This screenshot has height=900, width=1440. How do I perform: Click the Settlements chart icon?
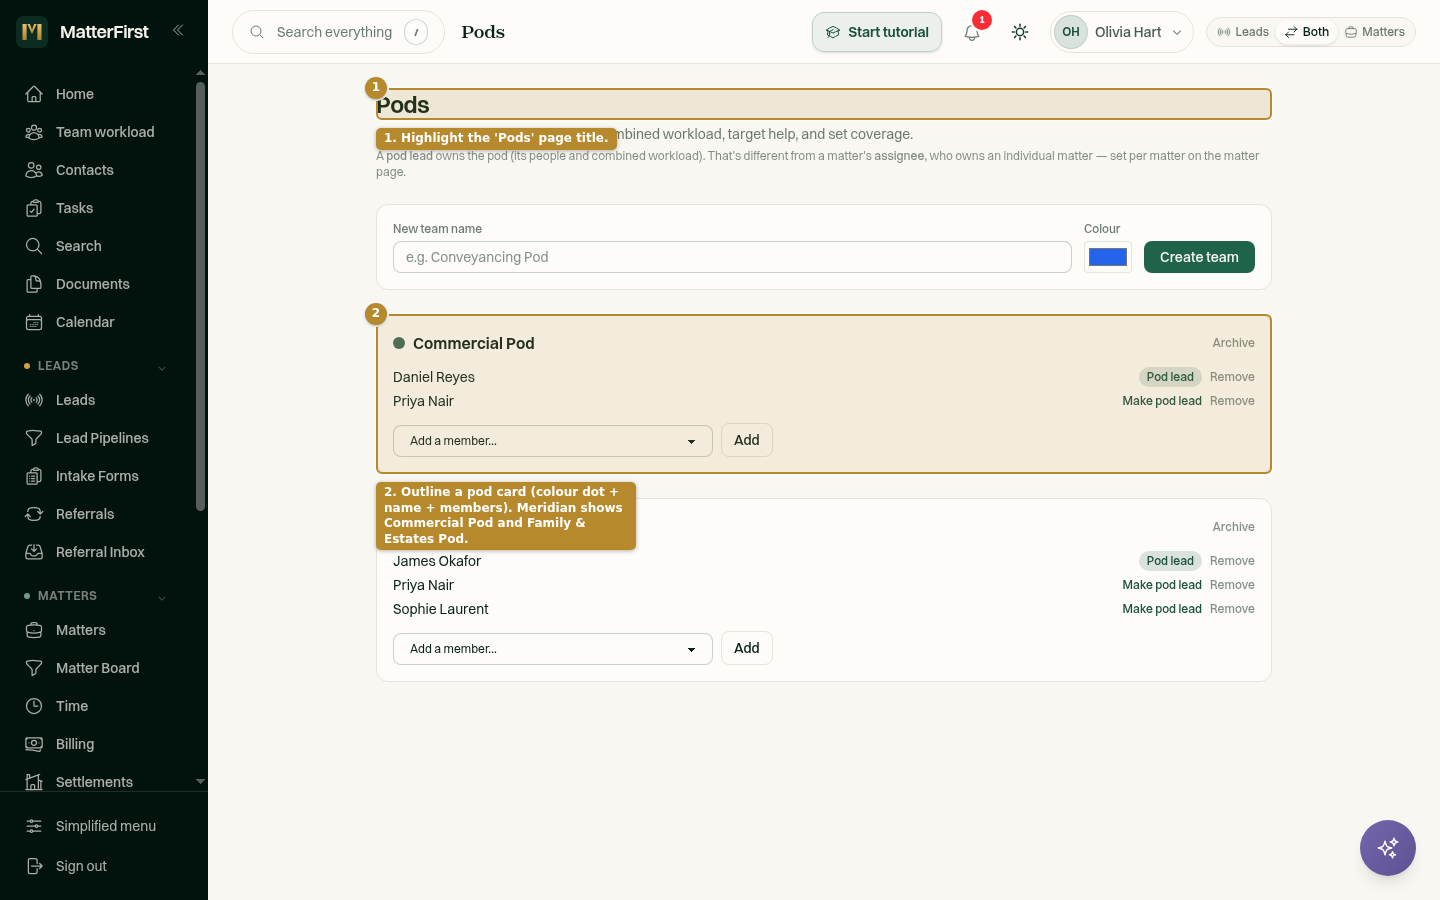[x=34, y=782]
